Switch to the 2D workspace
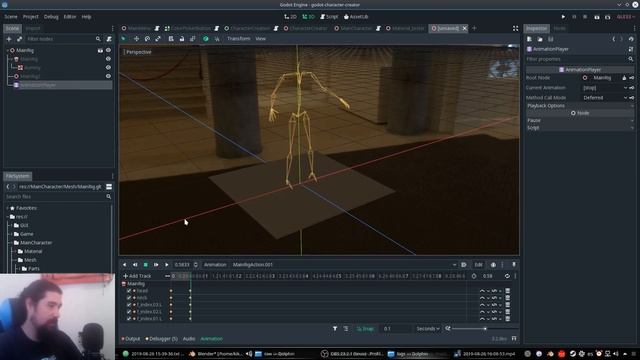This screenshot has height=360, width=640. click(290, 17)
